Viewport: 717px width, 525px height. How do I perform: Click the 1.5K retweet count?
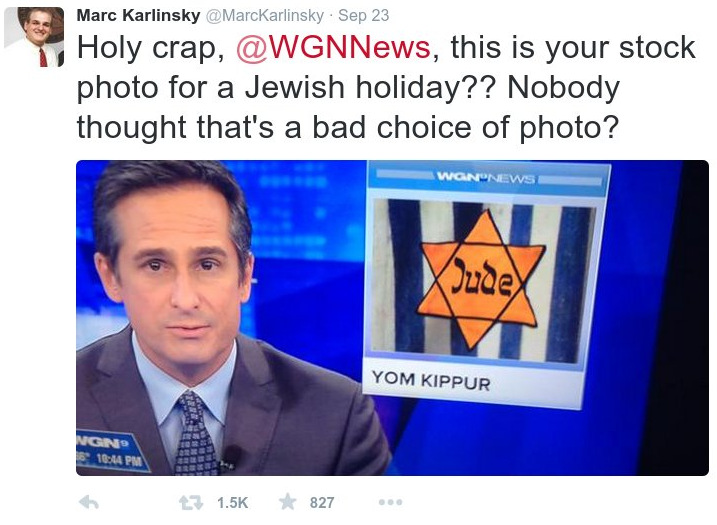232,503
